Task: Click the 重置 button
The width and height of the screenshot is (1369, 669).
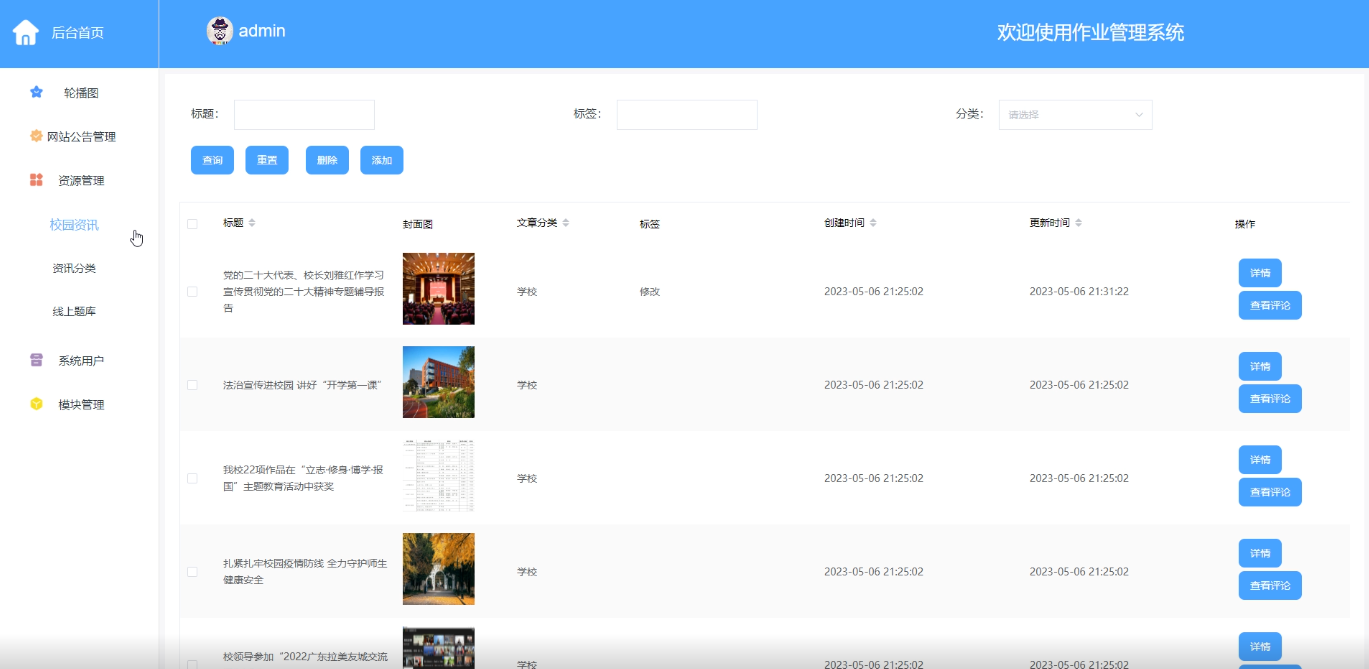Action: 267,160
